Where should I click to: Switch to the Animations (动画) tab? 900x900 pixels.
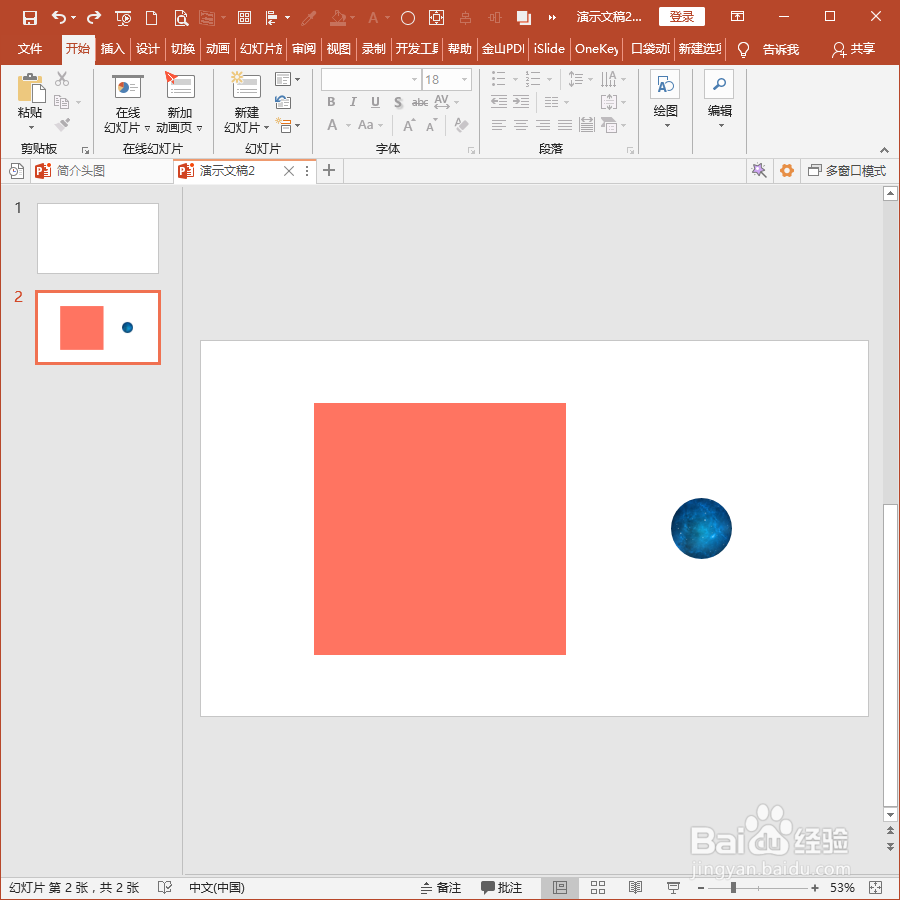[218, 49]
